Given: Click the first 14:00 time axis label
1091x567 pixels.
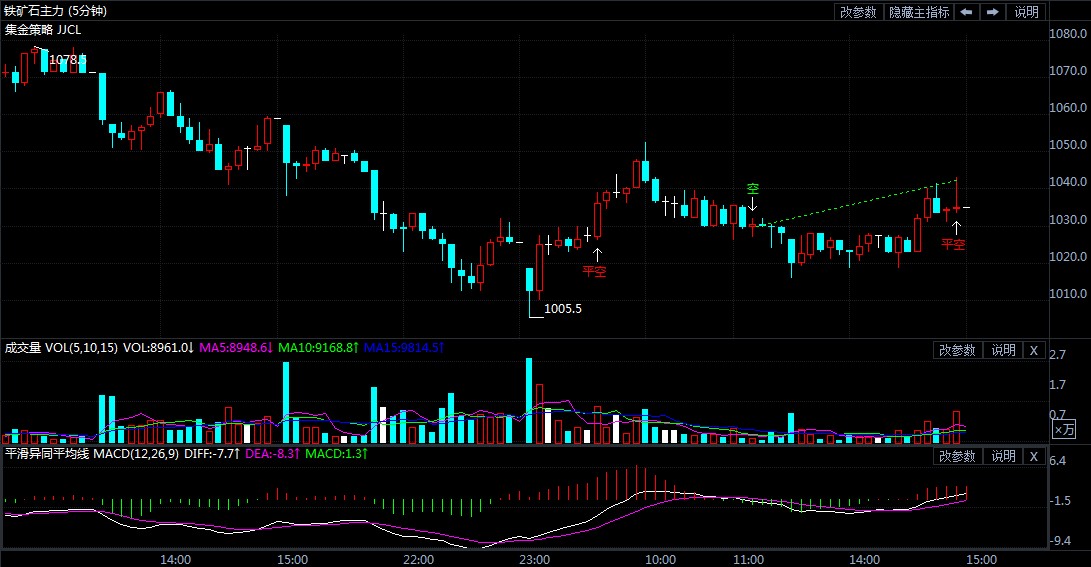Looking at the screenshot, I should click(x=175, y=559).
